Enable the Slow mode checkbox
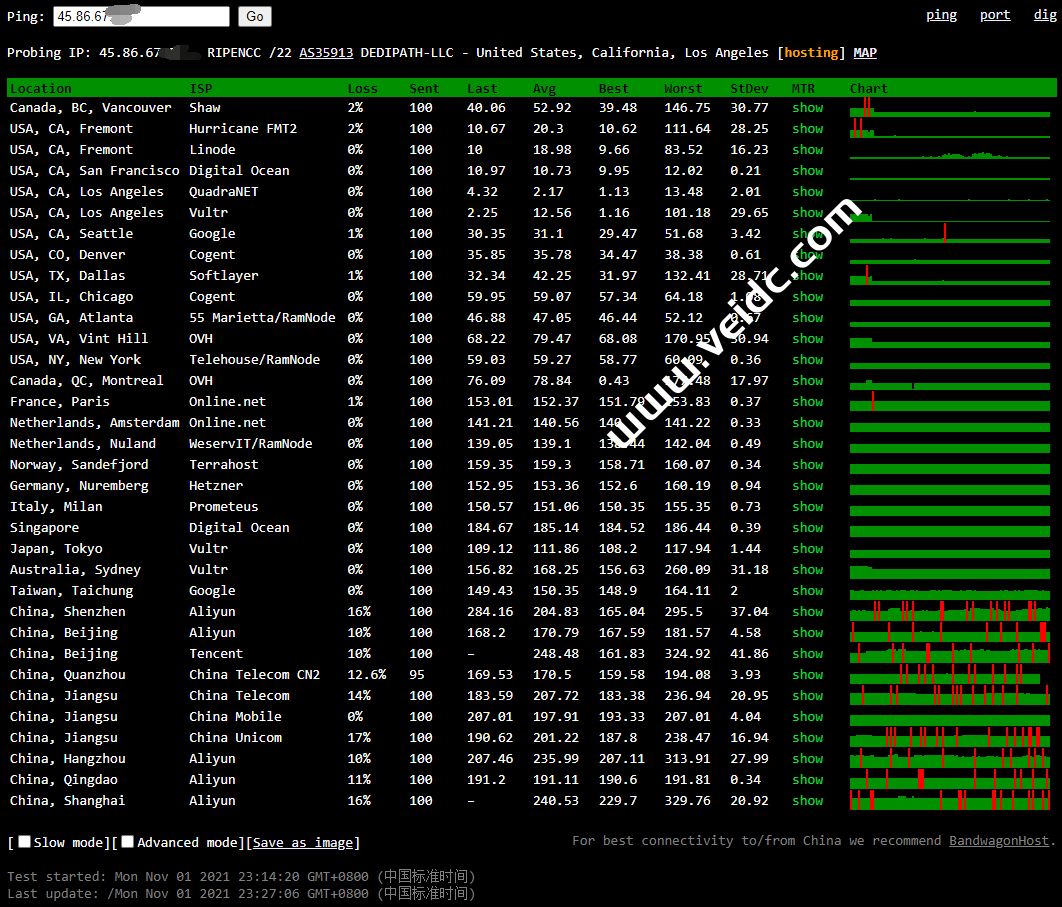The height and width of the screenshot is (907, 1062). coord(25,842)
